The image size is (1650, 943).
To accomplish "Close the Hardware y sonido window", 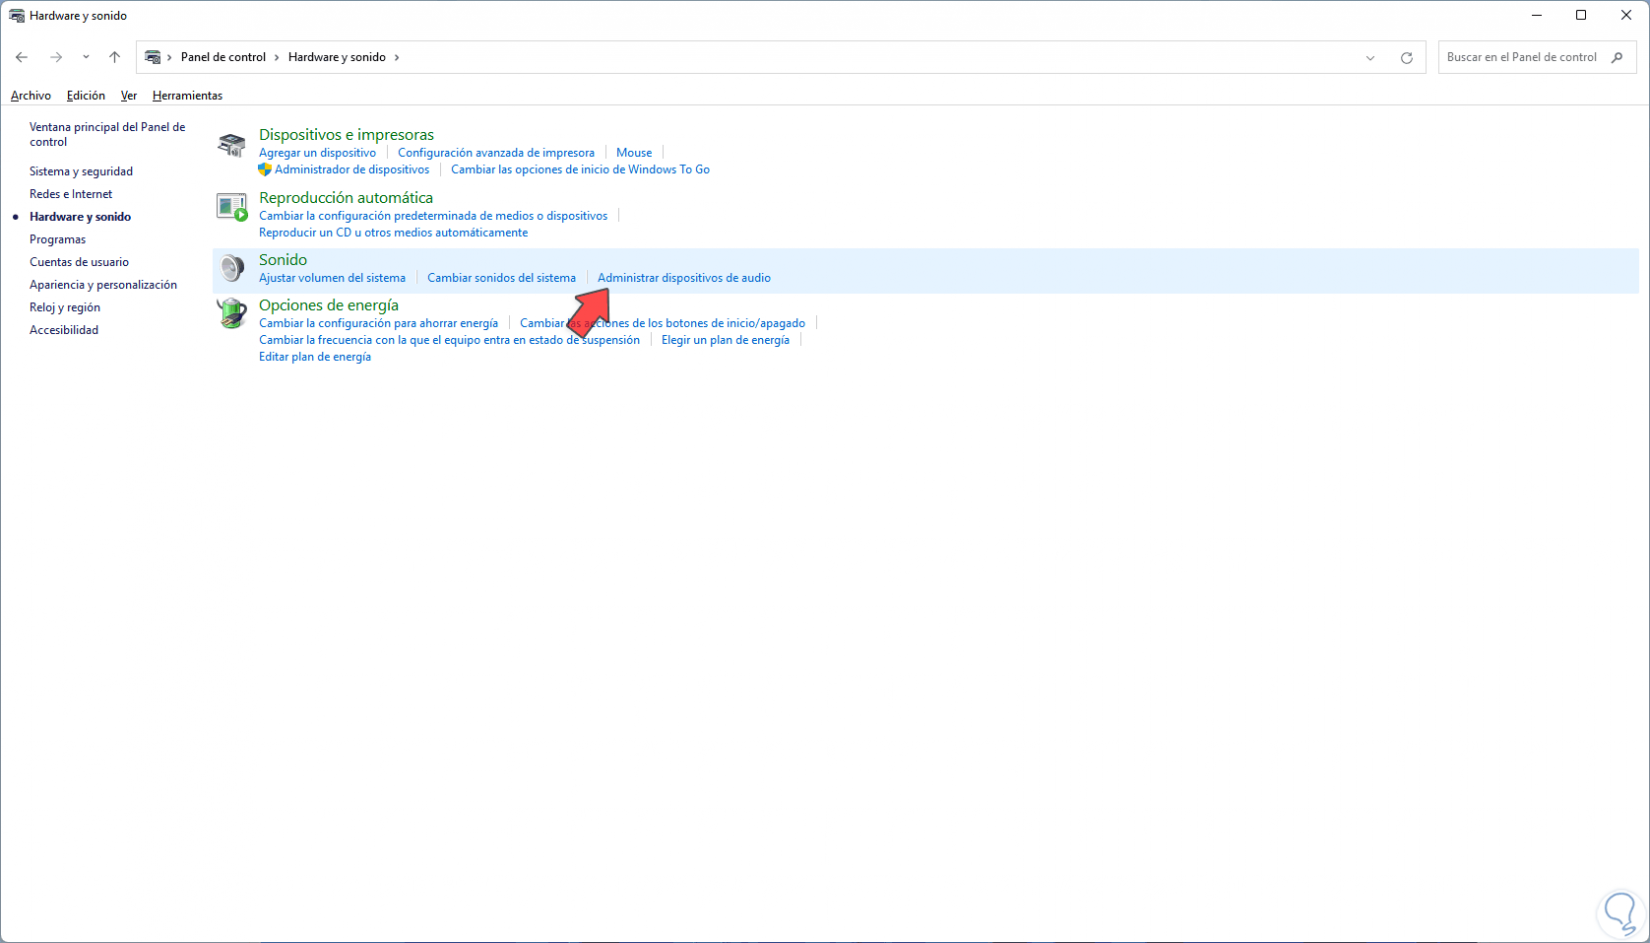I will click(x=1626, y=15).
